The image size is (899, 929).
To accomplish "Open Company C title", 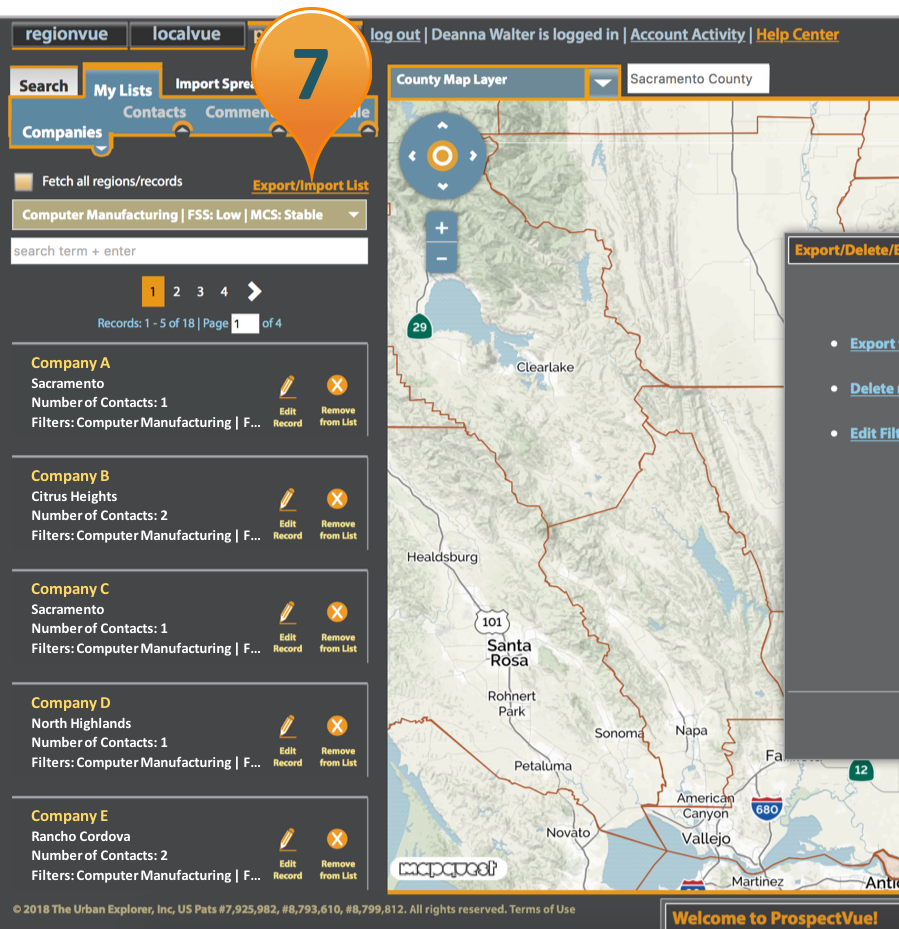I will [70, 589].
